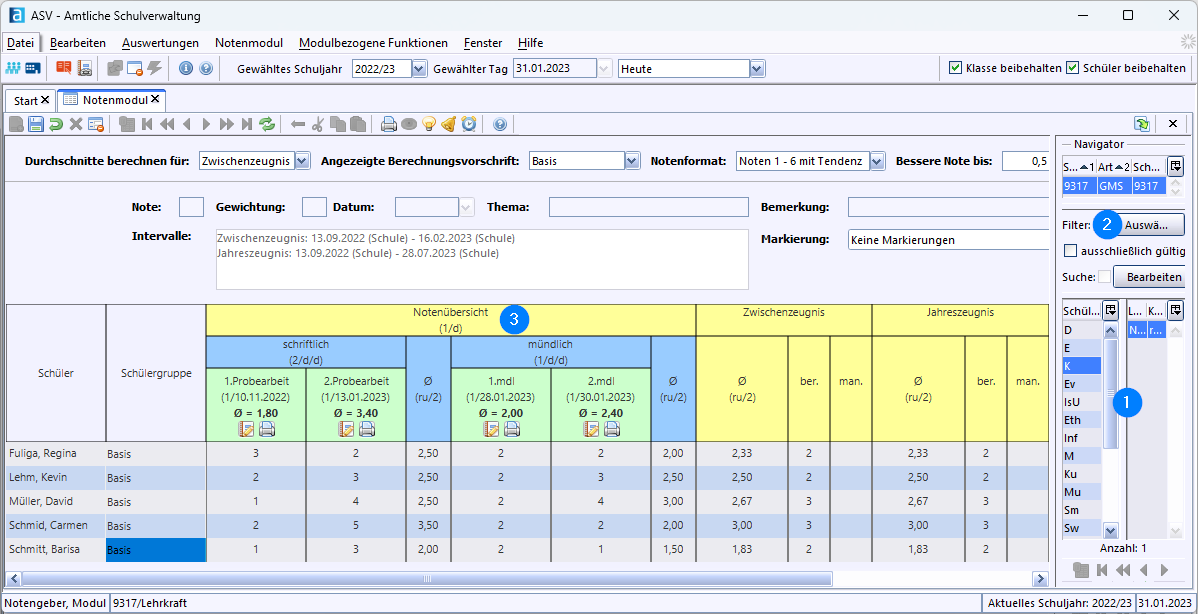This screenshot has width=1198, height=614.
Task: Open the Fenster menu
Action: coord(483,43)
